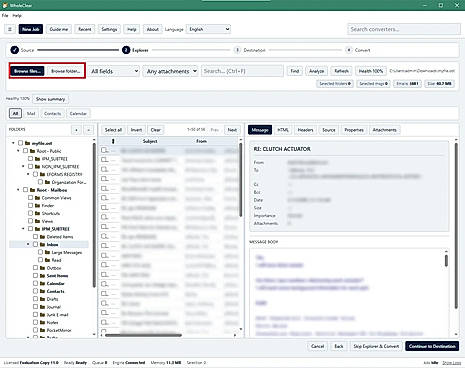Collapse the NON_IPM_SUBTREE node arrow
The height and width of the screenshot is (368, 465).
[23, 166]
